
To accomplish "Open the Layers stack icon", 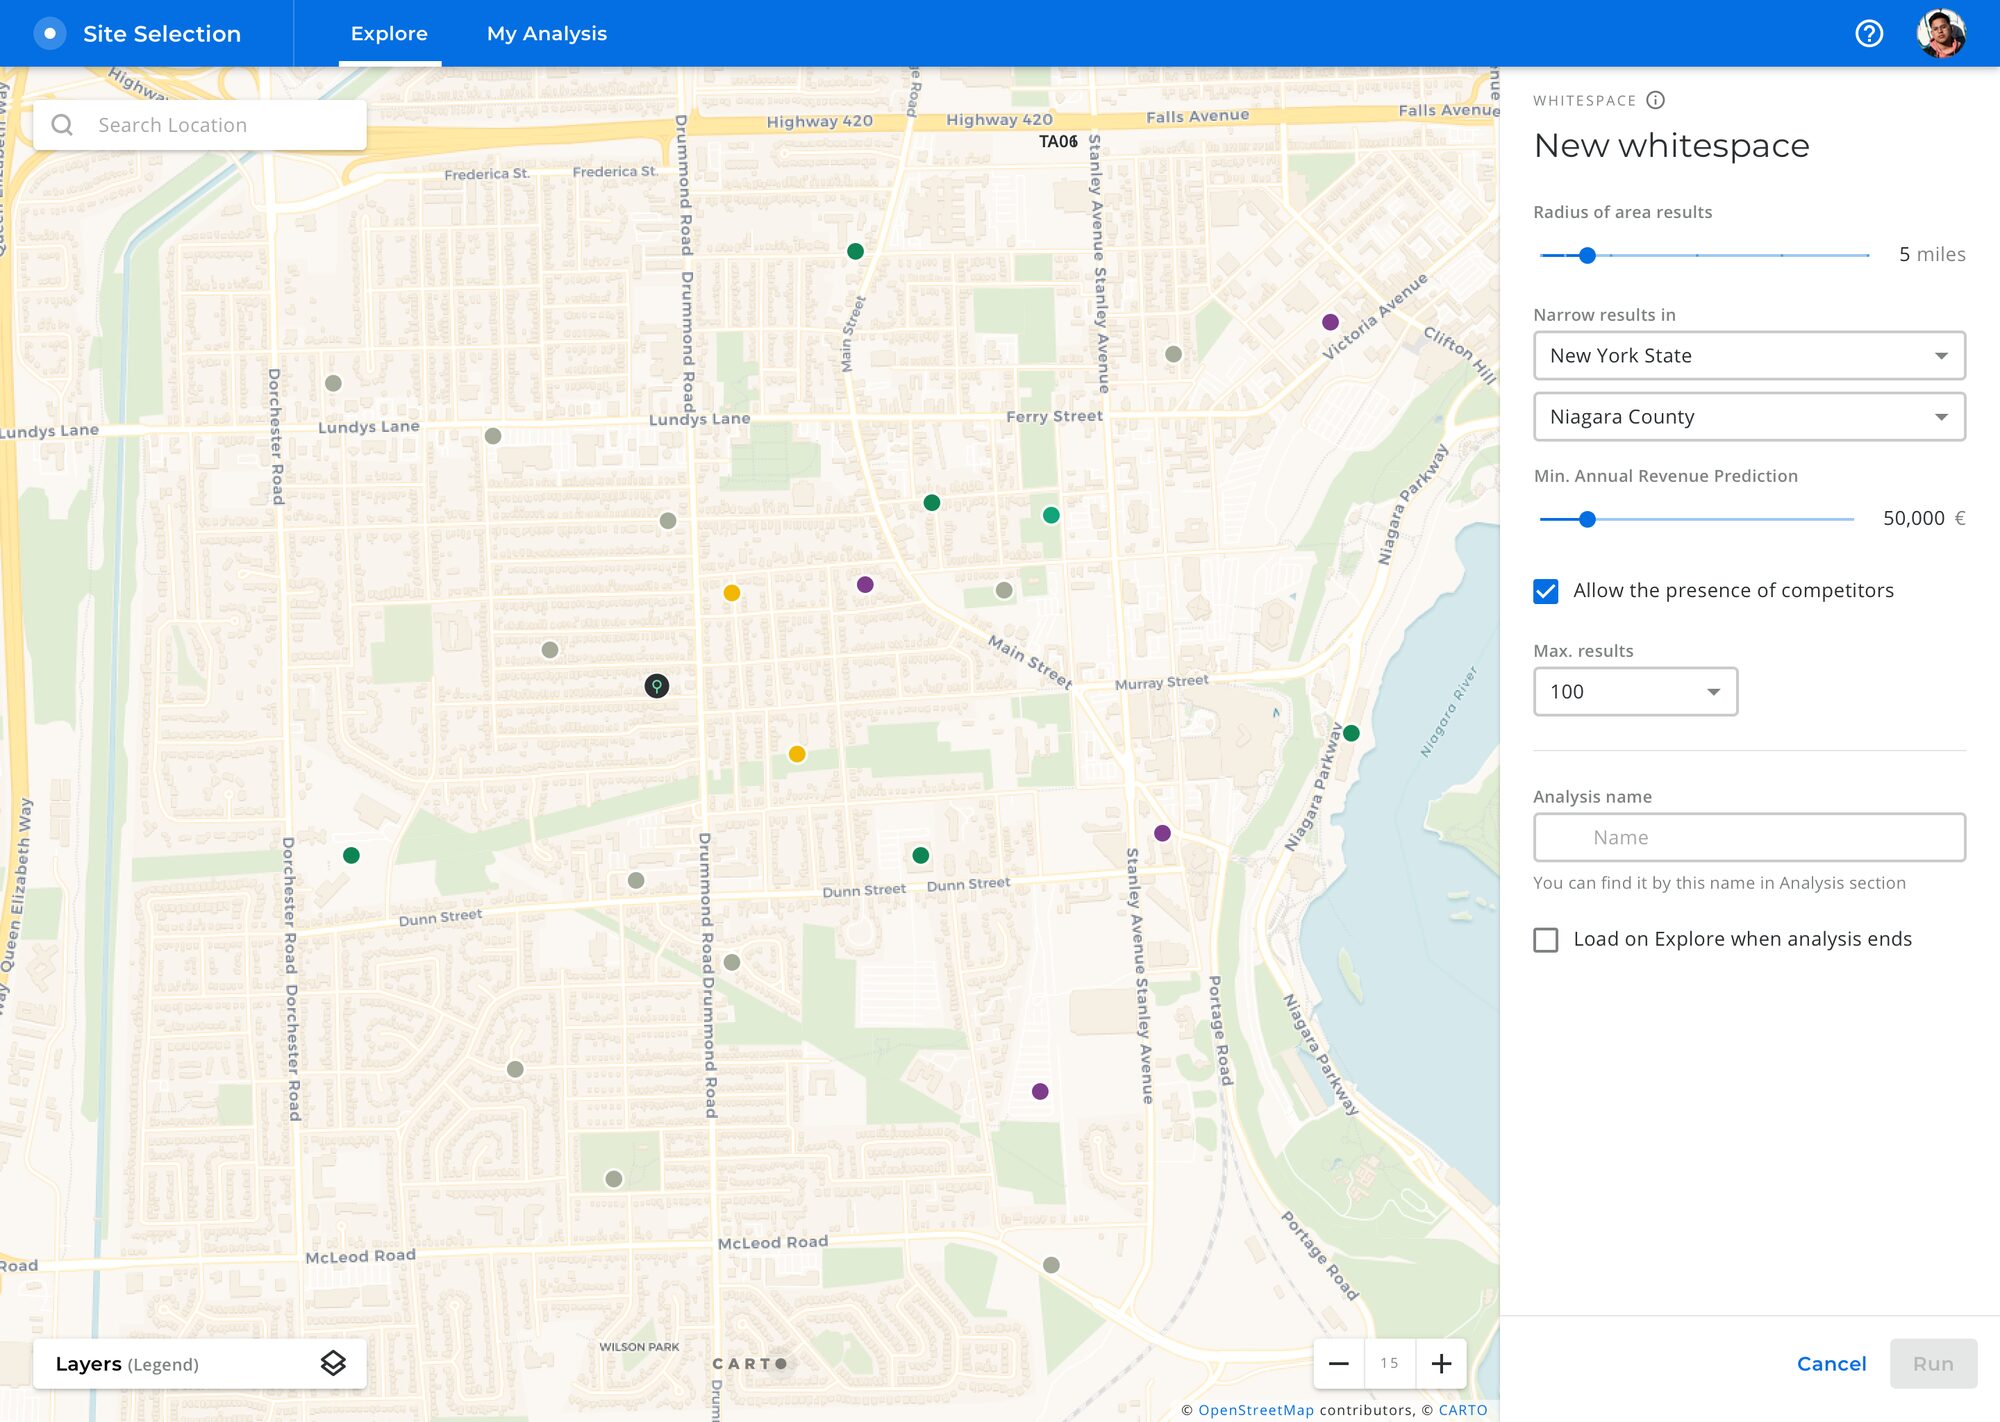I will 333,1363.
